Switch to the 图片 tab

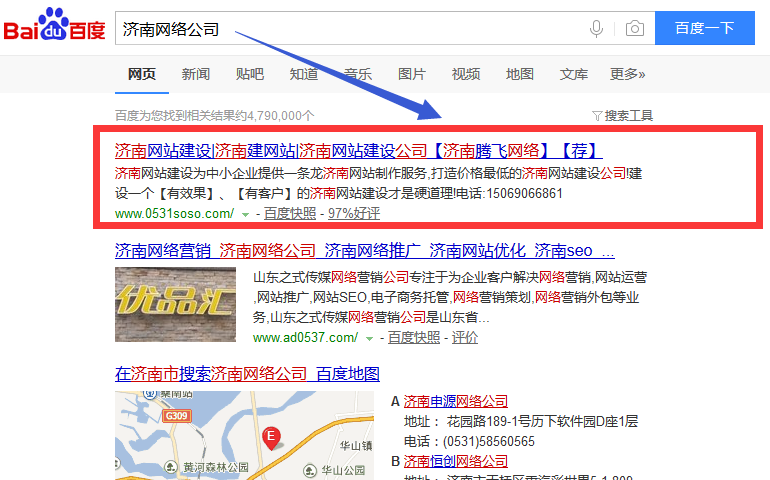tap(412, 74)
